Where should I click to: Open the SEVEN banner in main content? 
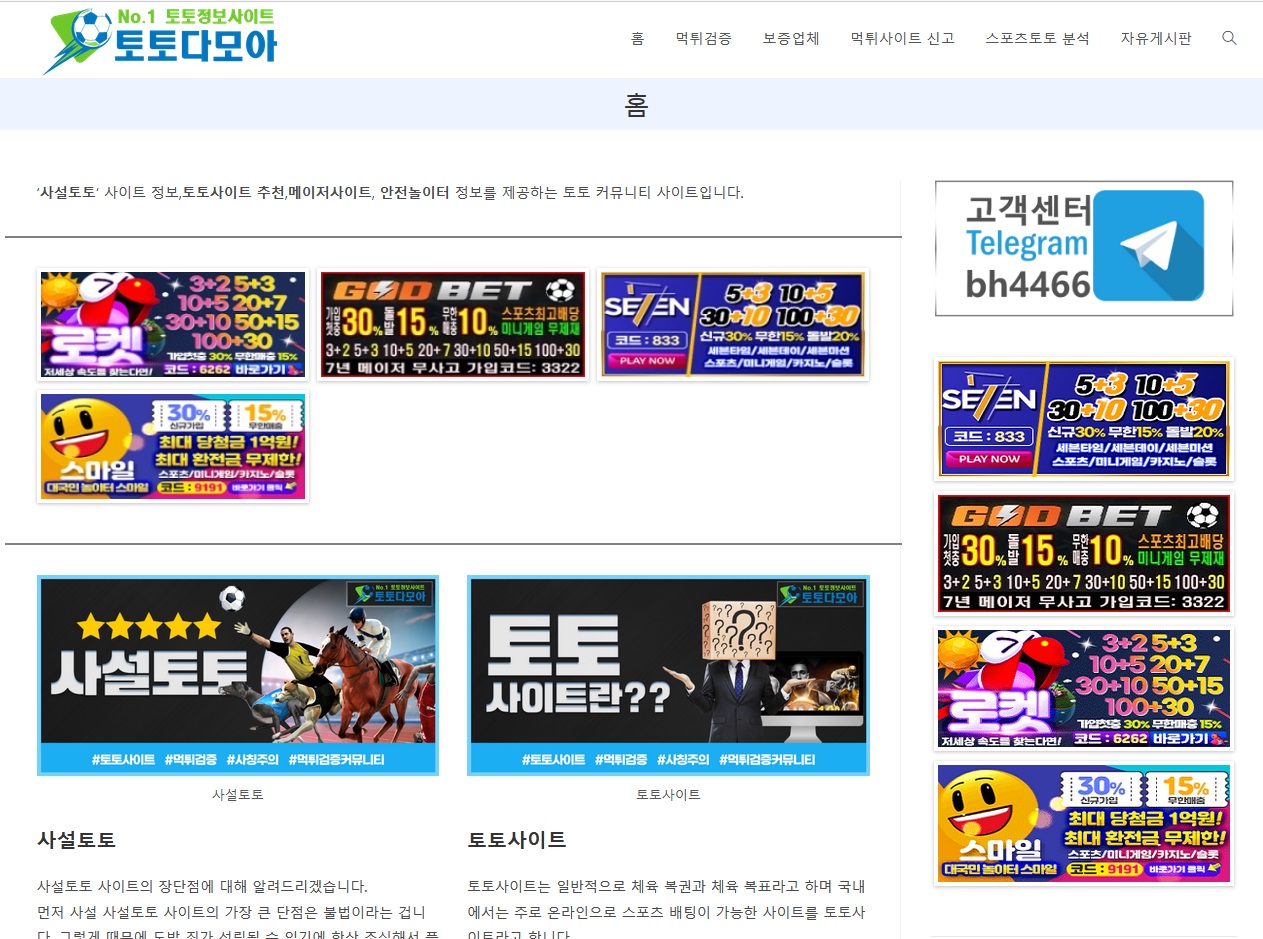[733, 324]
